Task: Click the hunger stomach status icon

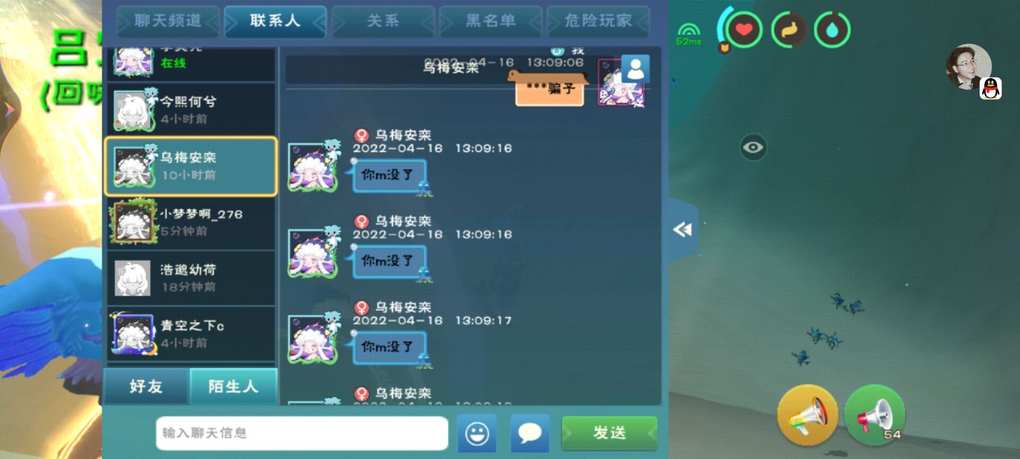Action: point(788,30)
